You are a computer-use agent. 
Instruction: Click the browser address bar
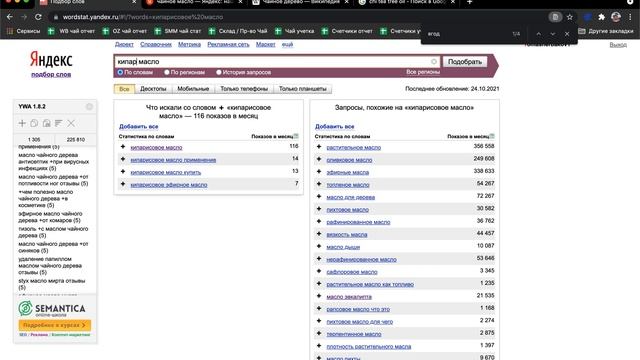(298, 17)
